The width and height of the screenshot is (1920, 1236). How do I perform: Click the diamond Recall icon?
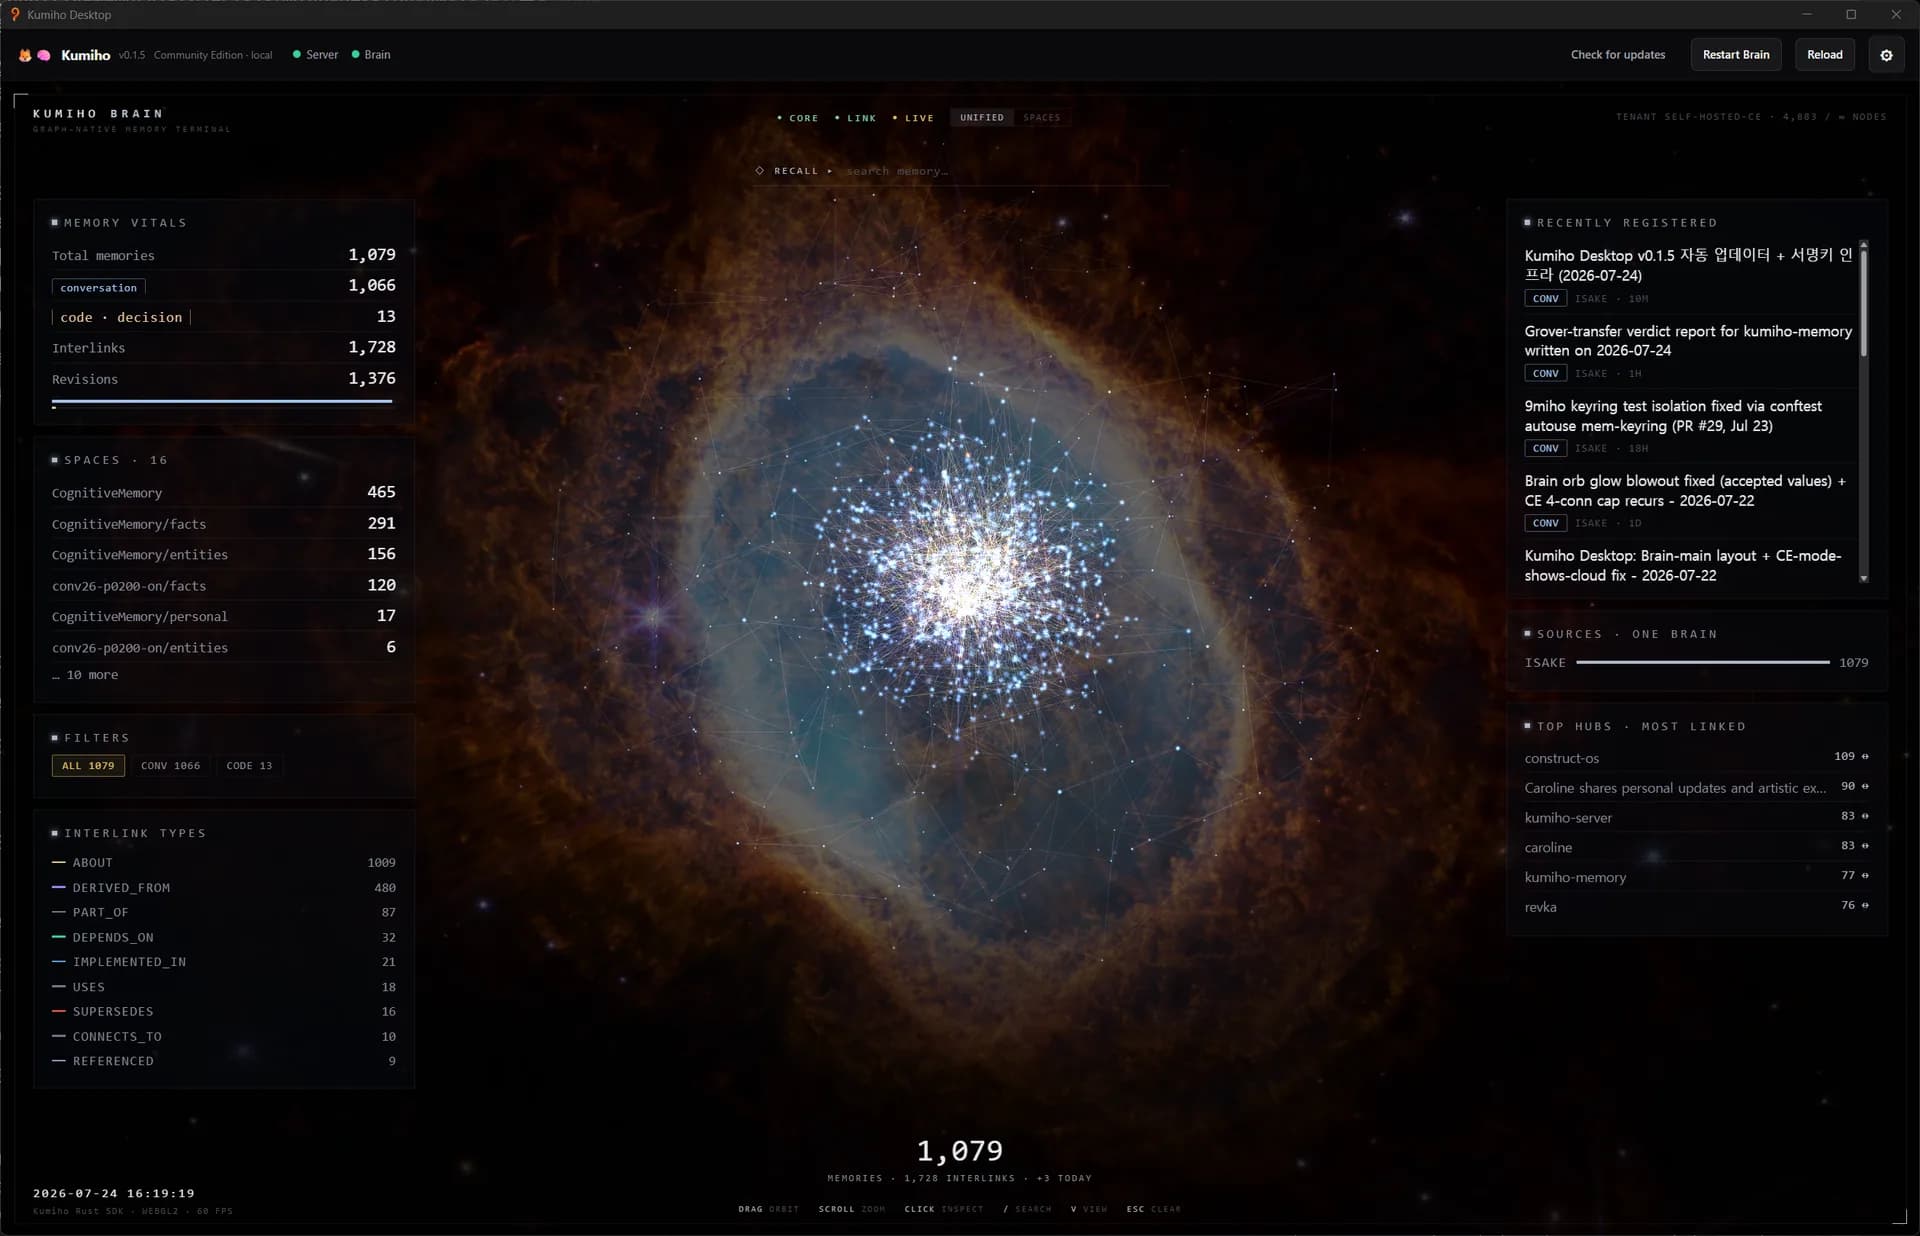pos(760,171)
